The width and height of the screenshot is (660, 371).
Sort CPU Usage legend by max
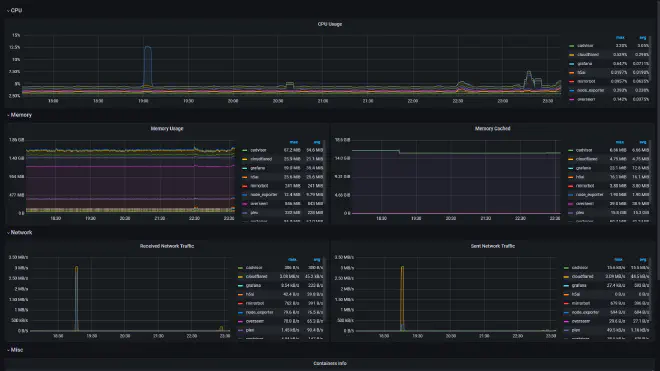tap(620, 37)
